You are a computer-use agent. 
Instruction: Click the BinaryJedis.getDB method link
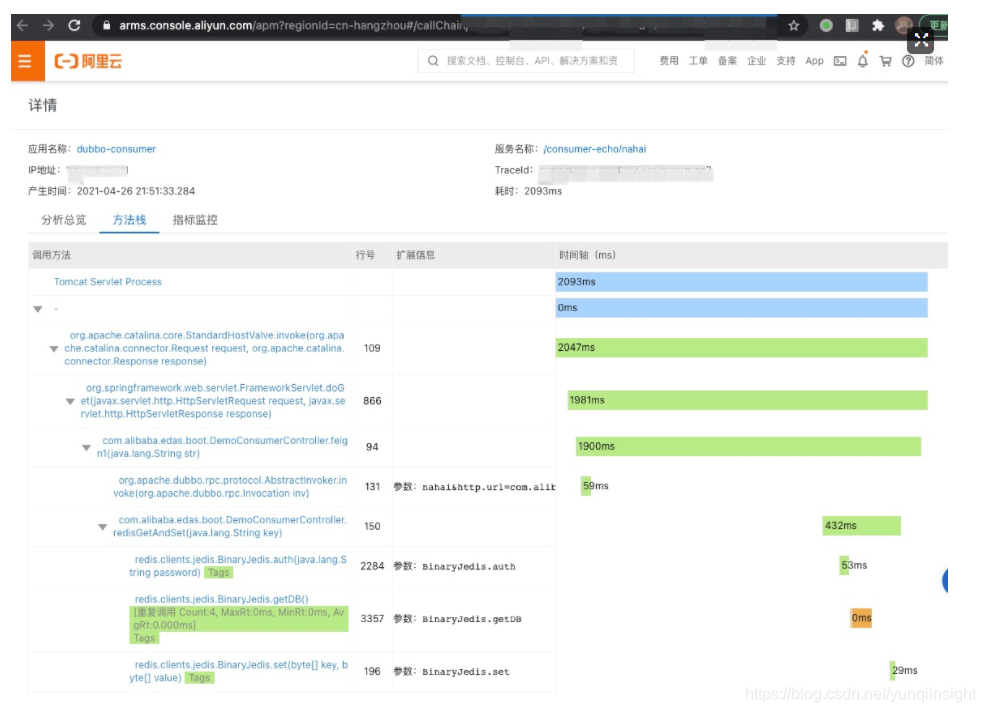221,599
